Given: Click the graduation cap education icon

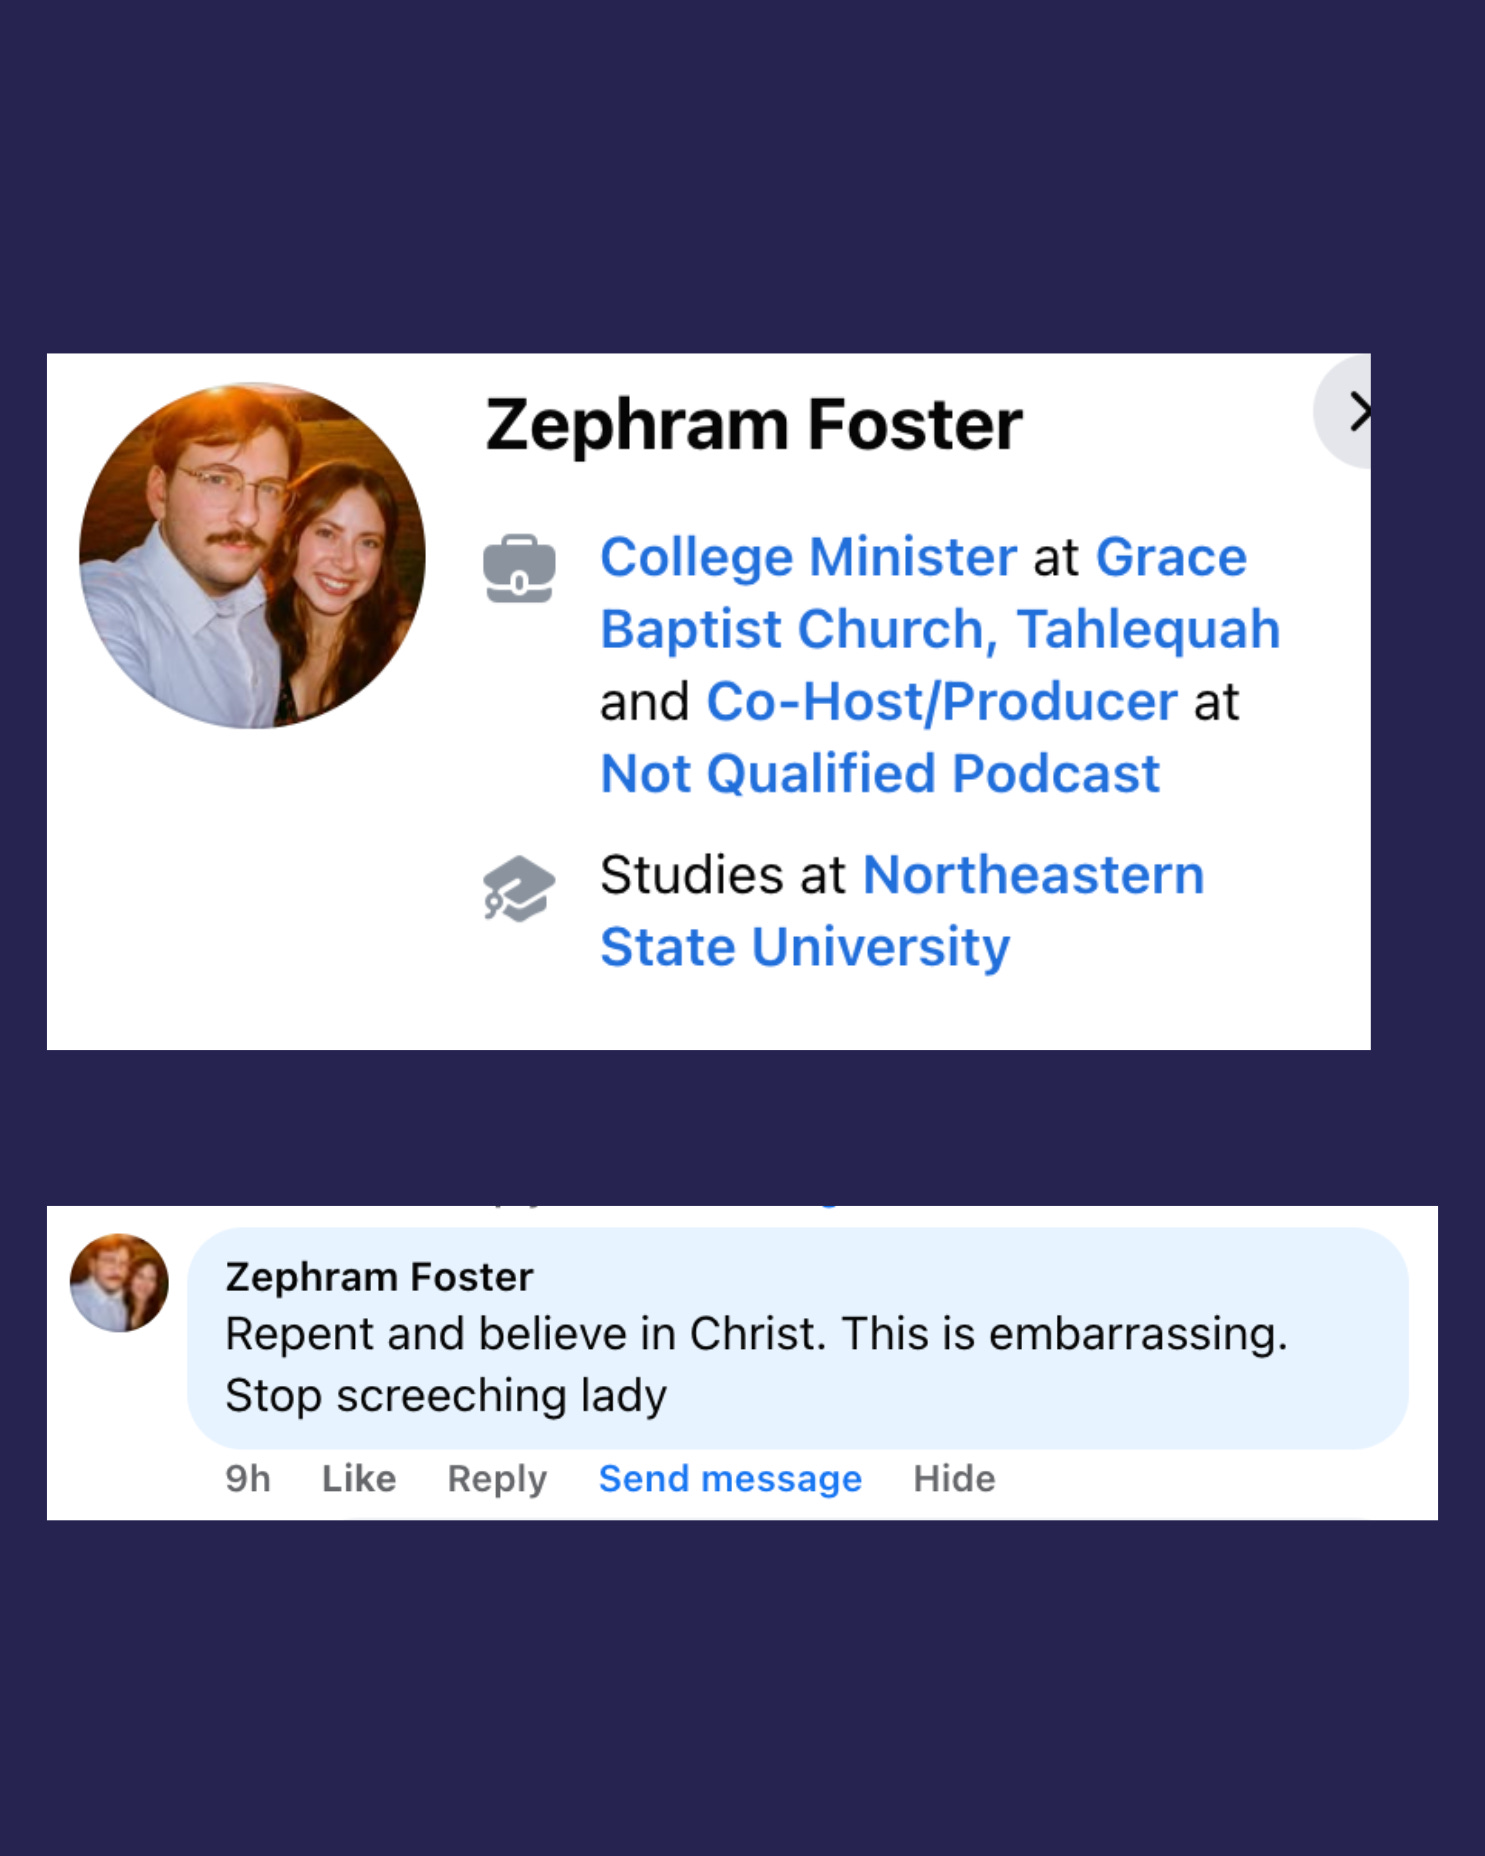Looking at the screenshot, I should tap(519, 888).
